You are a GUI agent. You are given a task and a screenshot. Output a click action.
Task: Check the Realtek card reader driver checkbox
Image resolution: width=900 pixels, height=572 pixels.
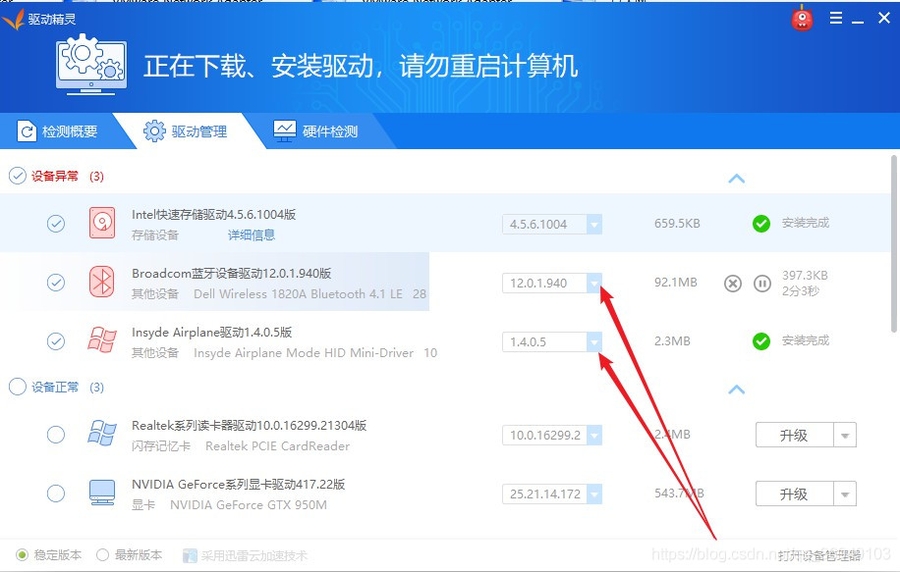click(x=56, y=434)
